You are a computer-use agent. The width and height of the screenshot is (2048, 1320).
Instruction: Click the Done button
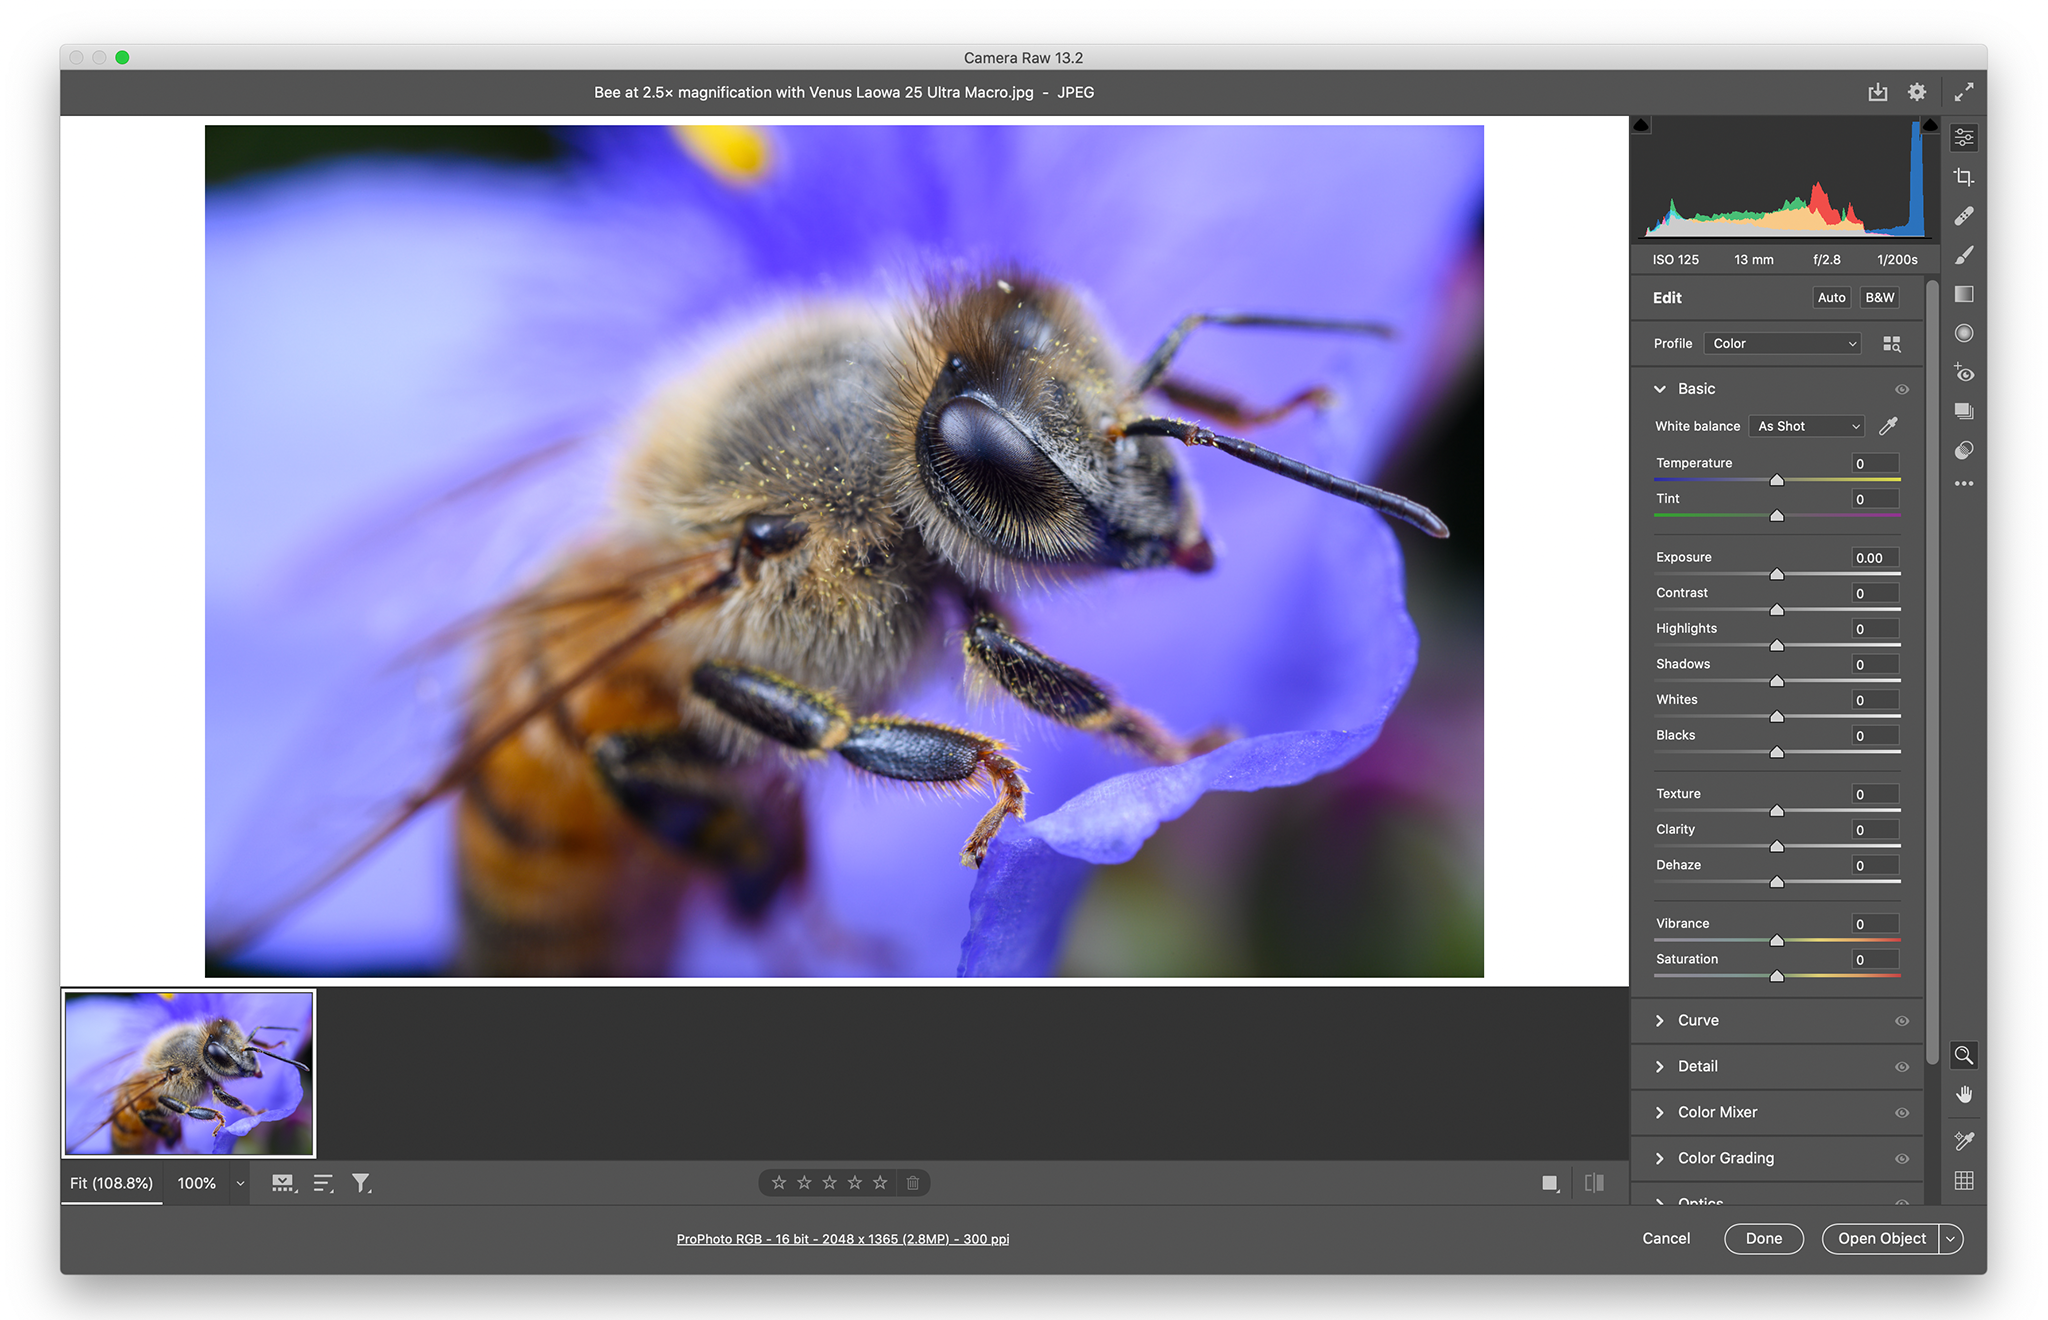point(1758,1238)
